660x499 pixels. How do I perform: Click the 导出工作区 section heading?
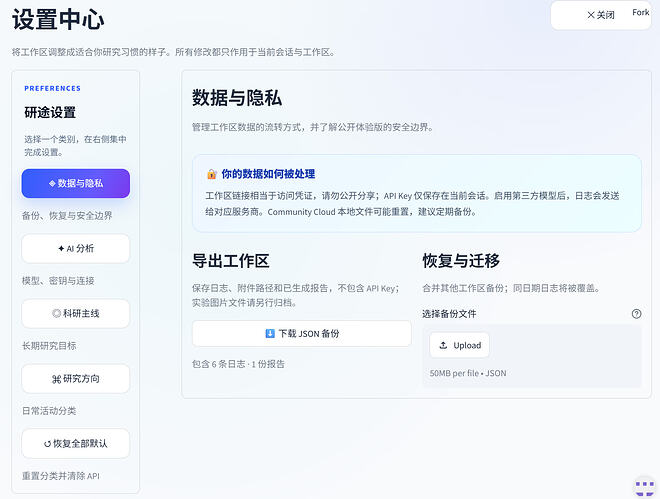[231, 261]
